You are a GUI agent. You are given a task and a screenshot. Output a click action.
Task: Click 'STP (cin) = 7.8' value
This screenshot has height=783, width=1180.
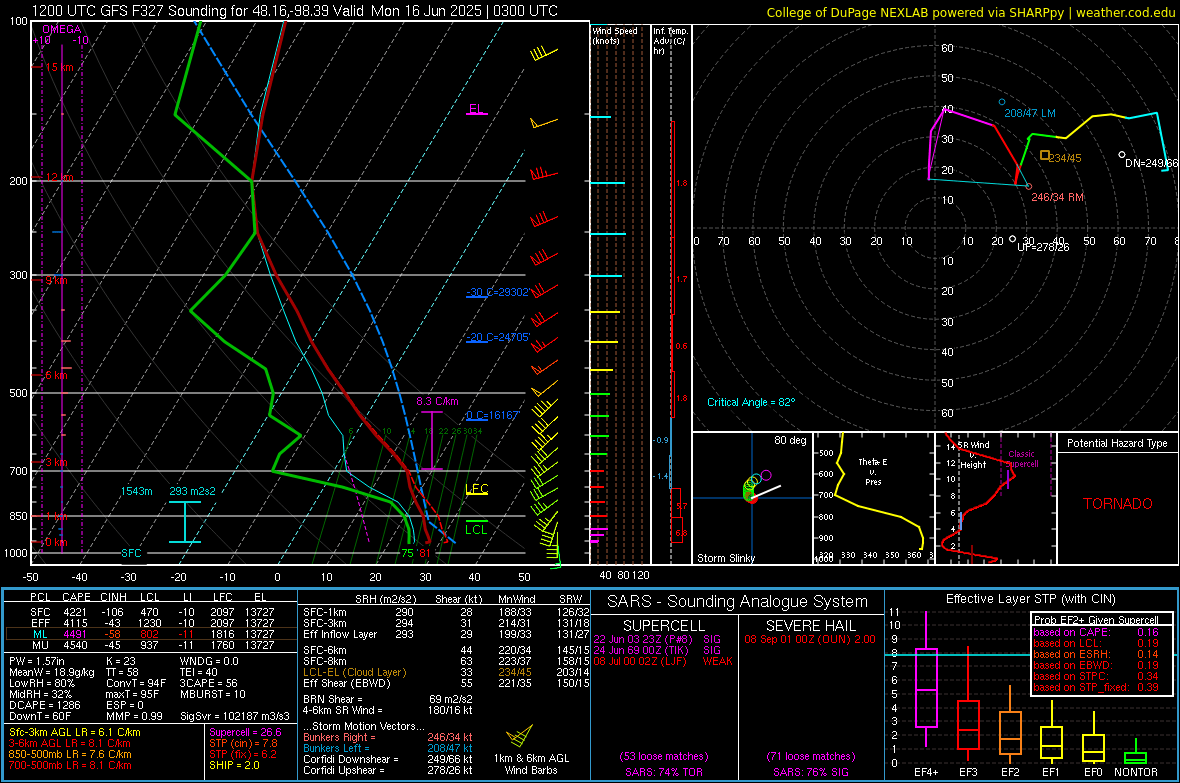(x=243, y=743)
